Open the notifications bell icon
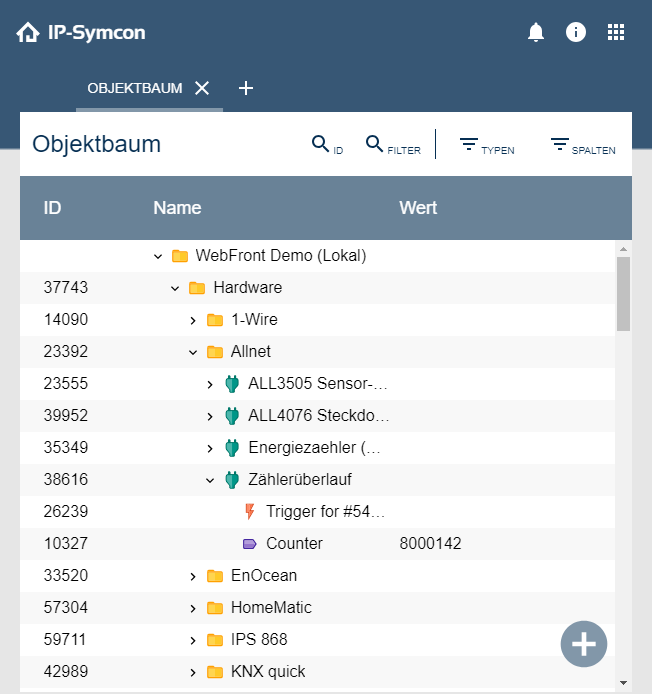652x694 pixels. click(x=536, y=32)
